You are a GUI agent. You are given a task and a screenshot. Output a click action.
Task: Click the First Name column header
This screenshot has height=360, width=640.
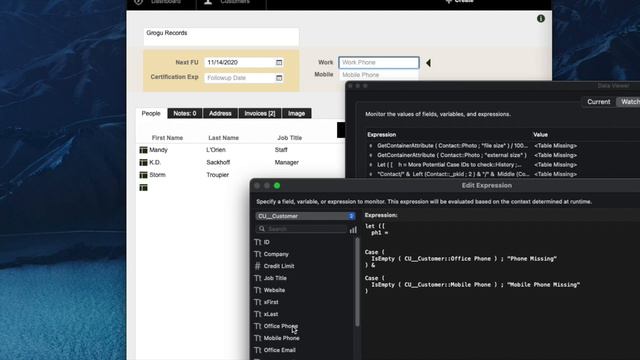pyautogui.click(x=167, y=138)
